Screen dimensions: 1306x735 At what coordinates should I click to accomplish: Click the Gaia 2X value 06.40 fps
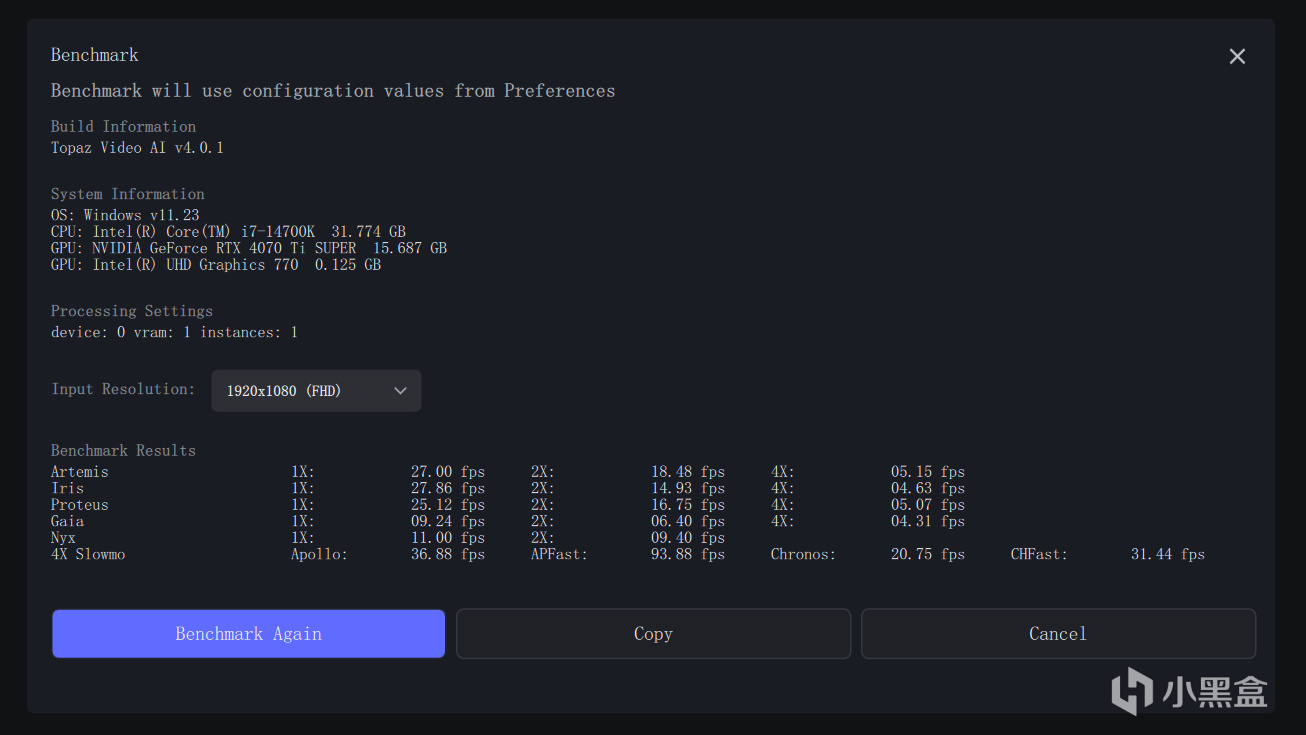688,521
